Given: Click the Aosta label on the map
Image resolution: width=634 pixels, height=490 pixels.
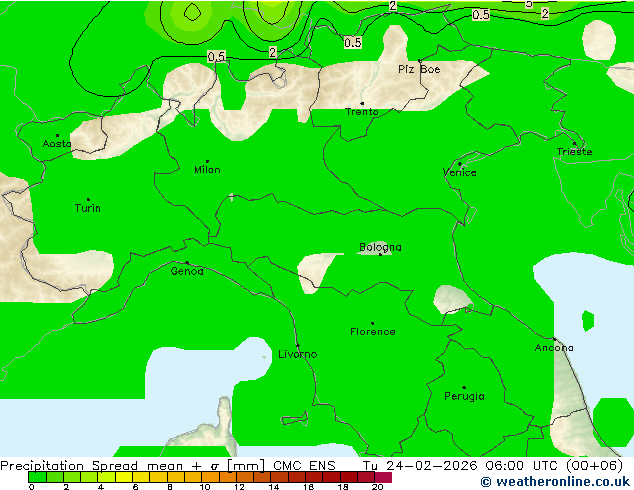Looking at the screenshot, I should pos(57,144).
